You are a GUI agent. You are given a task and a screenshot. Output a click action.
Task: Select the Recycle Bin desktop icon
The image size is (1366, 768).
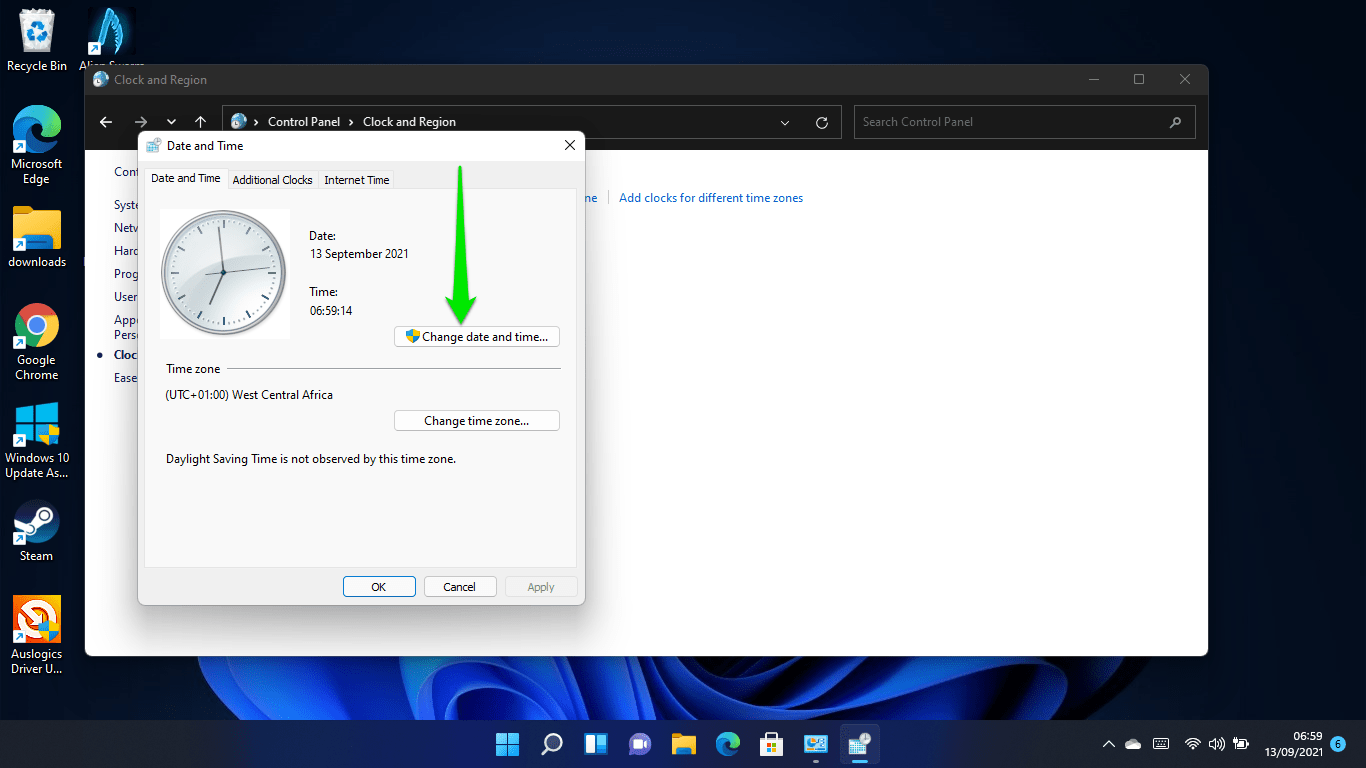click(x=37, y=40)
